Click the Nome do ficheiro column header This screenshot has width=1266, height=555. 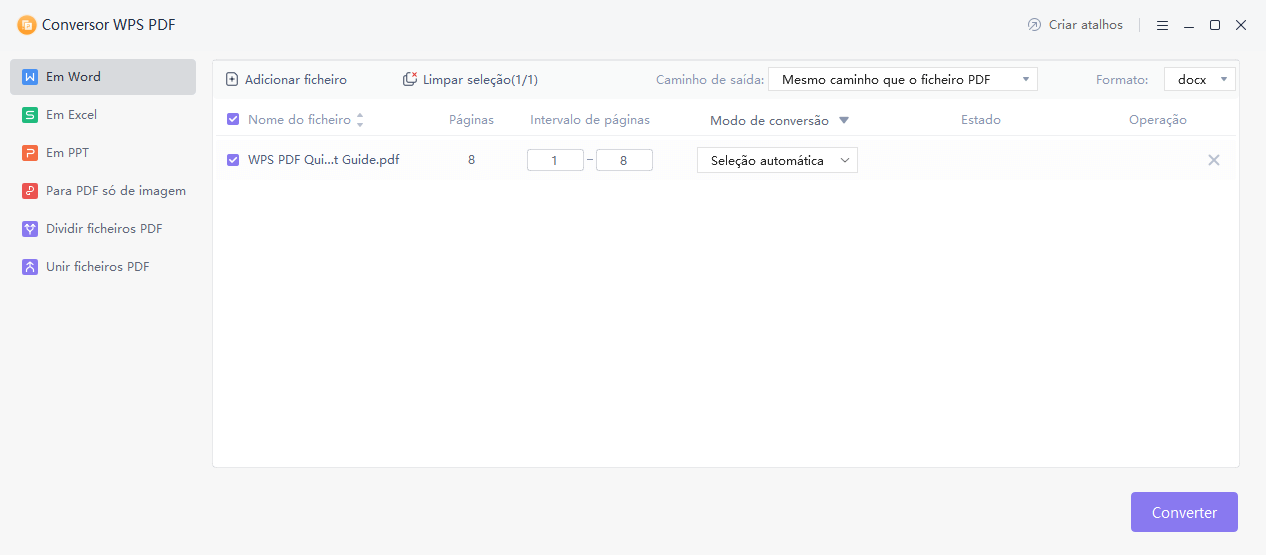point(299,120)
